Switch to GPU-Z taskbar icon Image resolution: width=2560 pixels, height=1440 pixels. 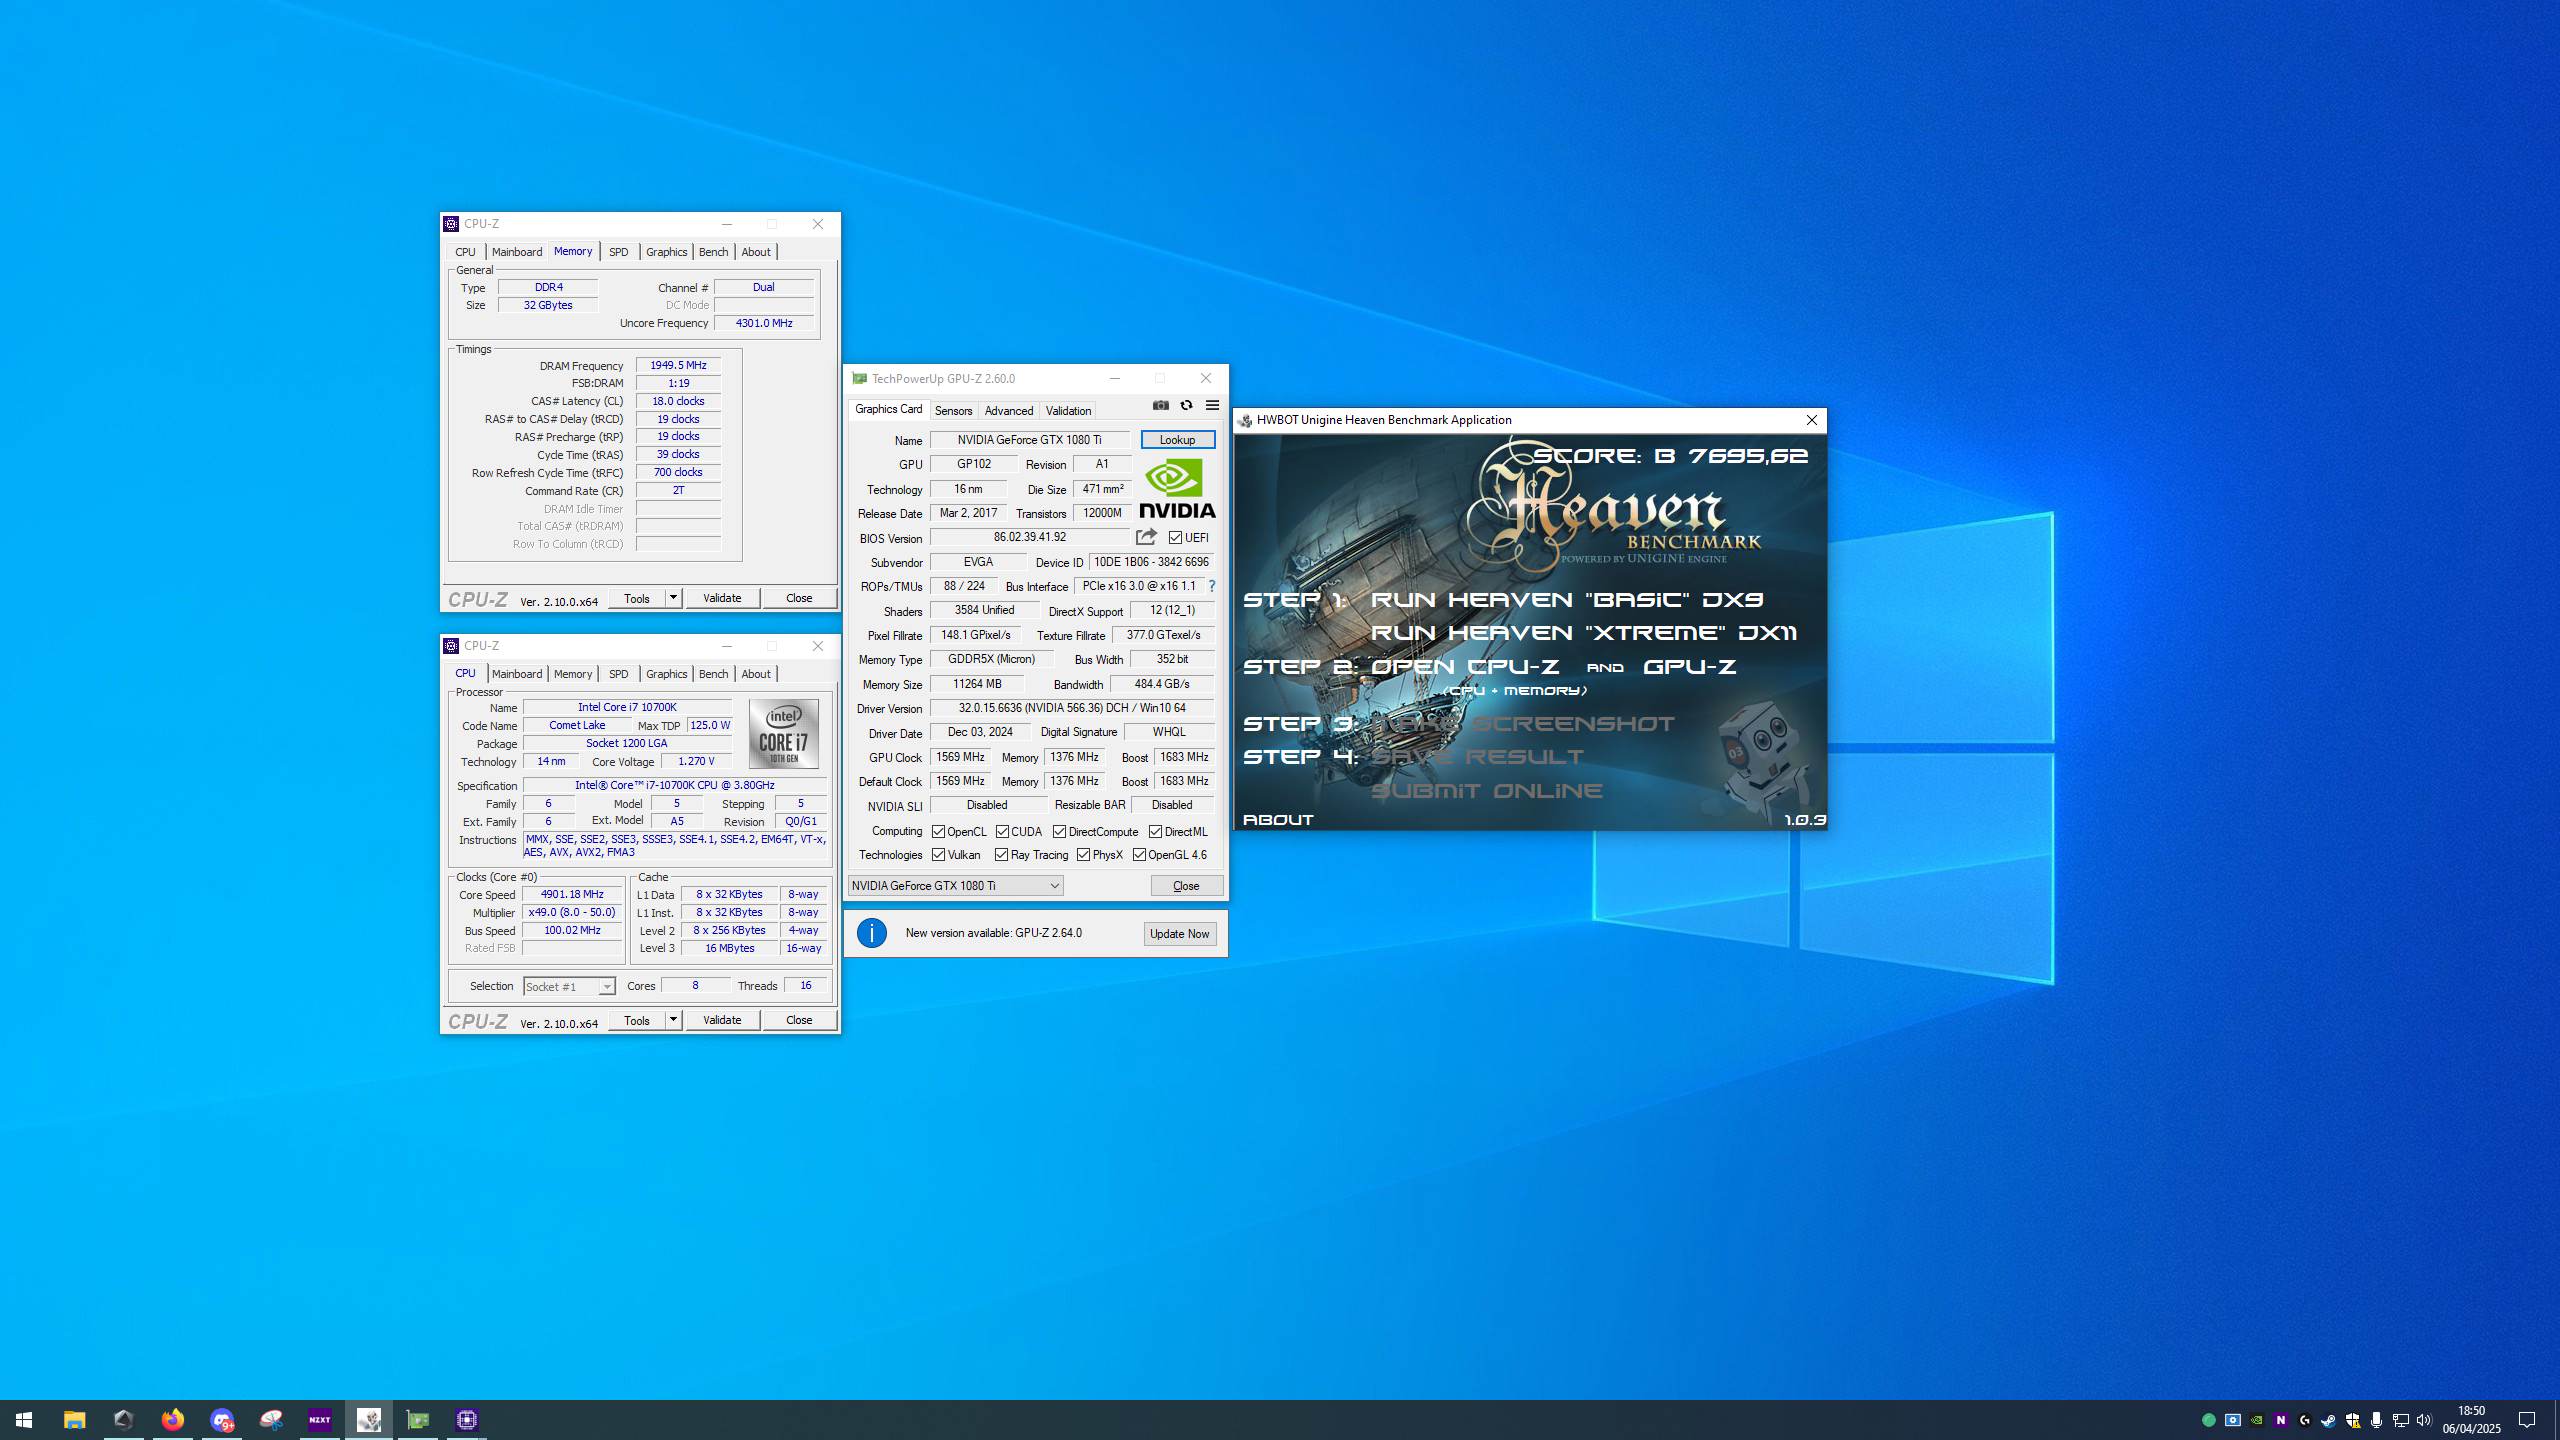point(418,1420)
